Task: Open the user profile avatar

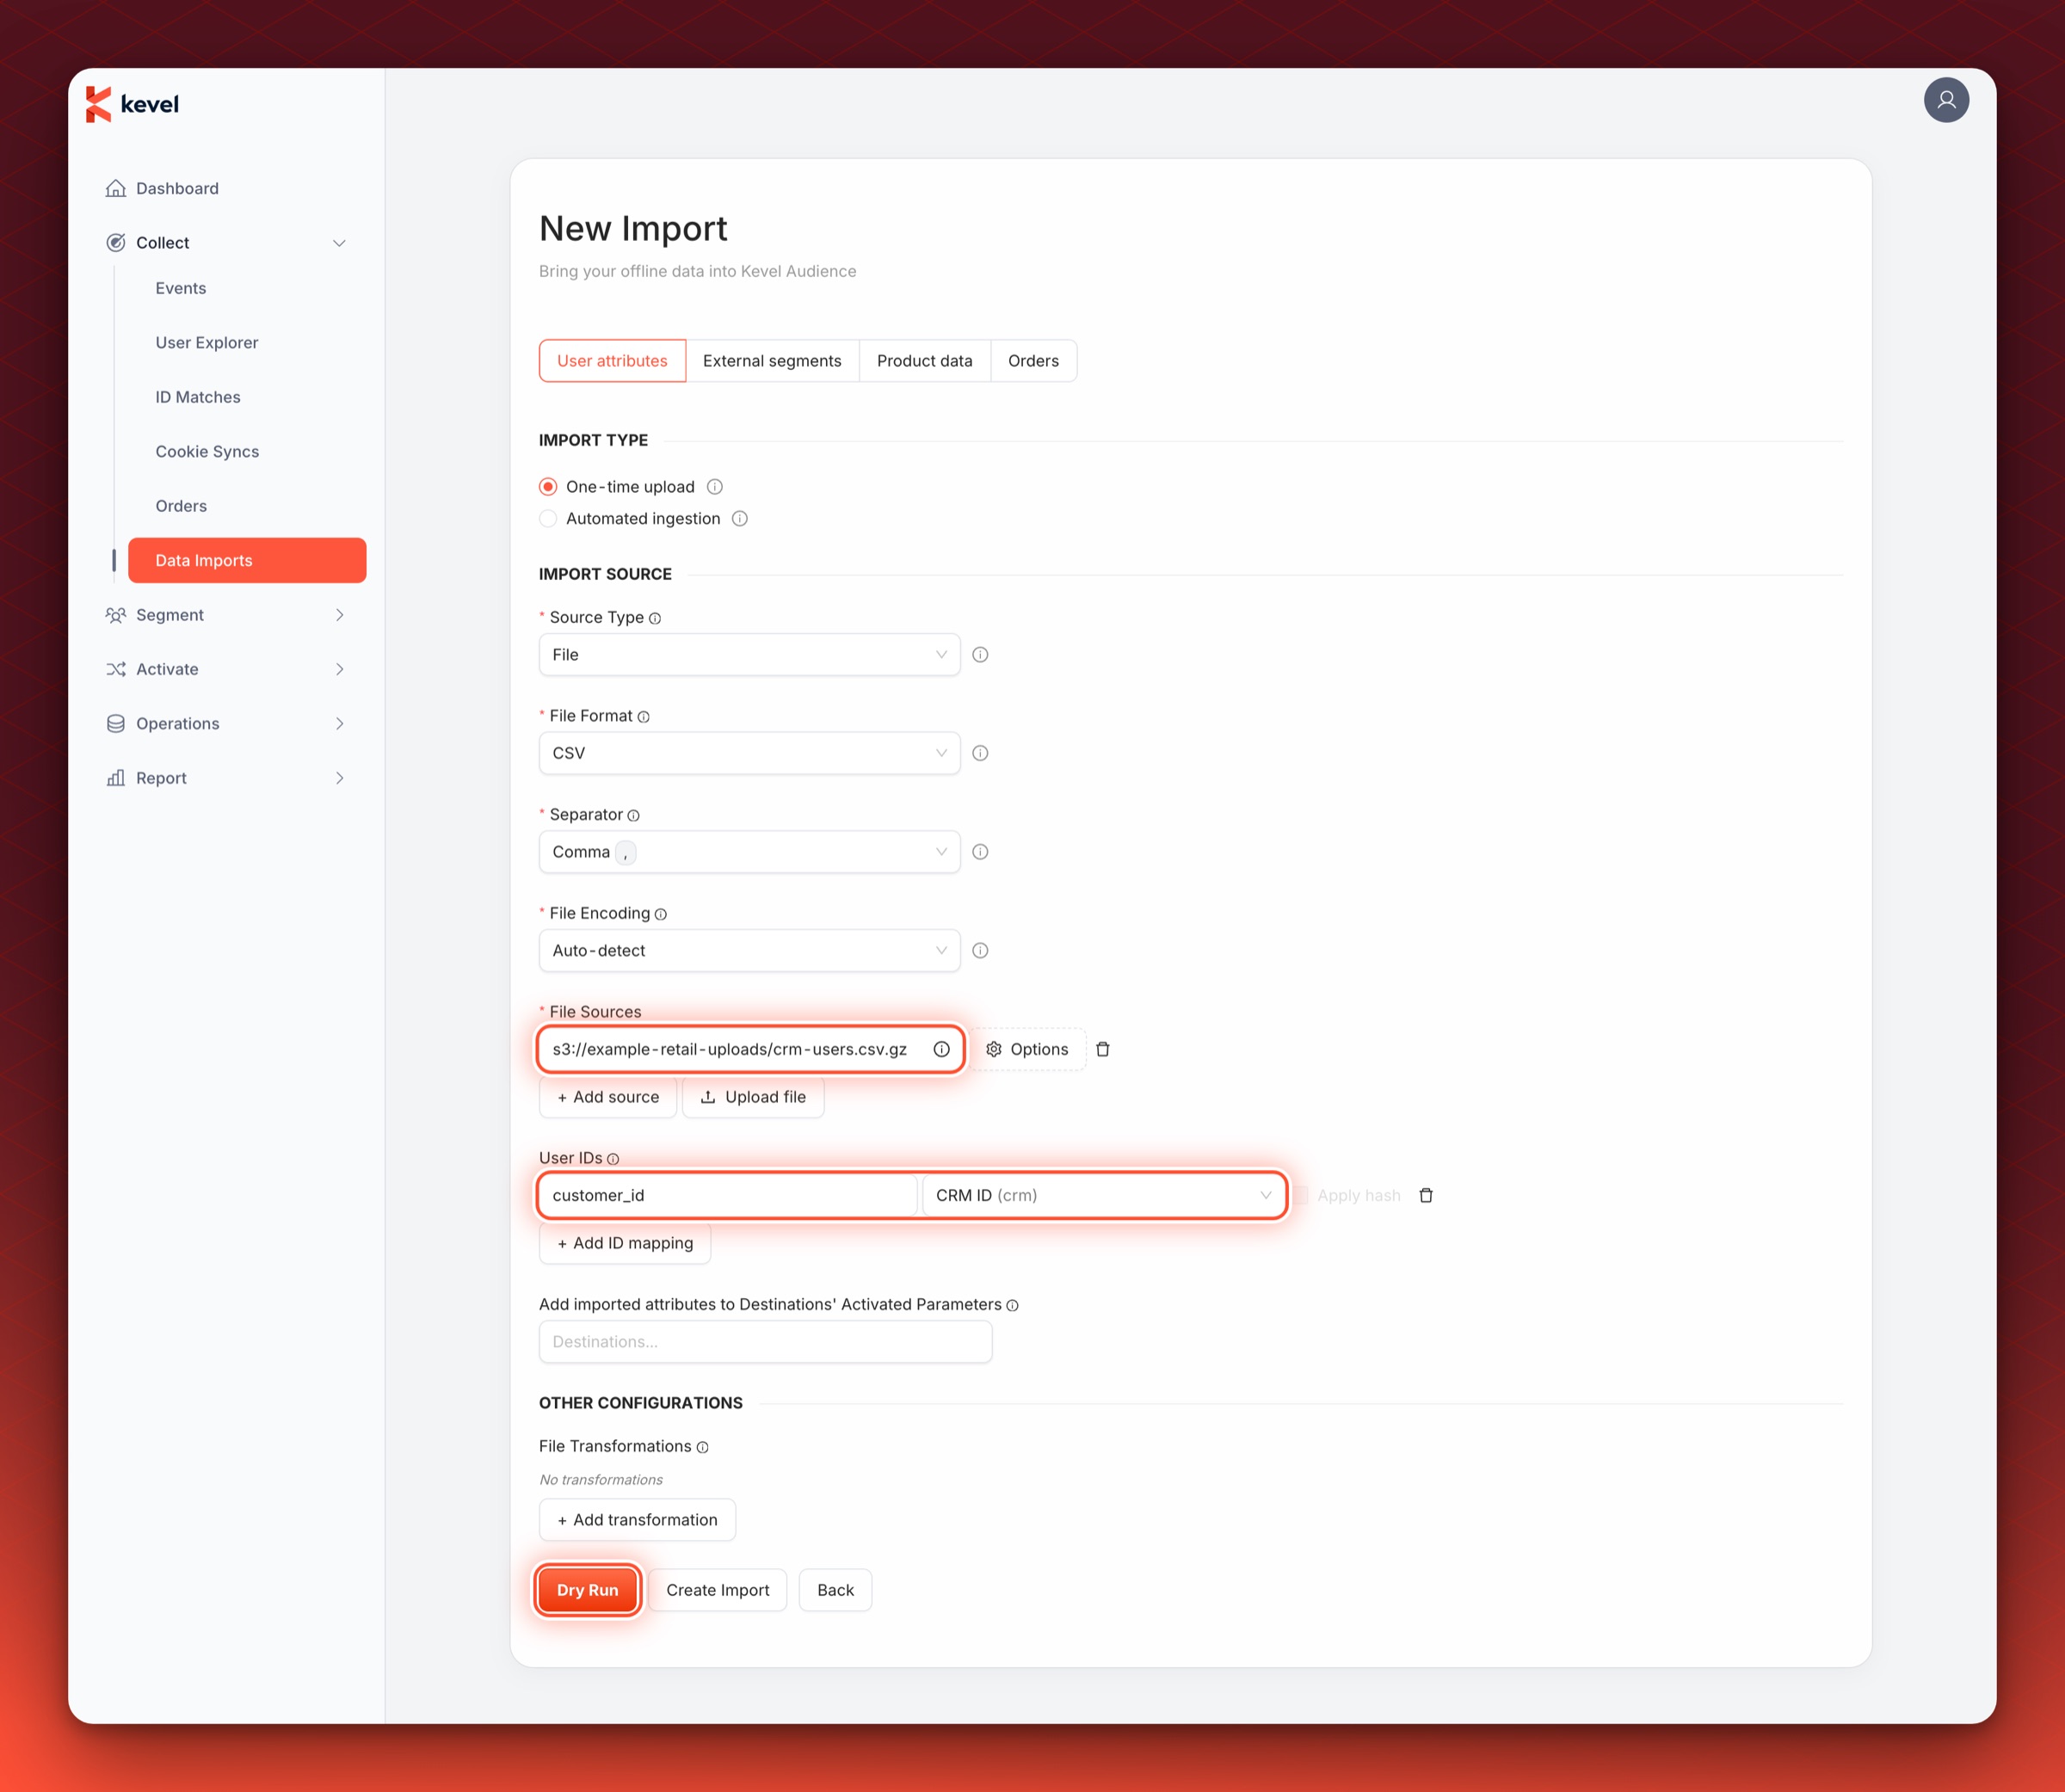Action: point(1945,100)
